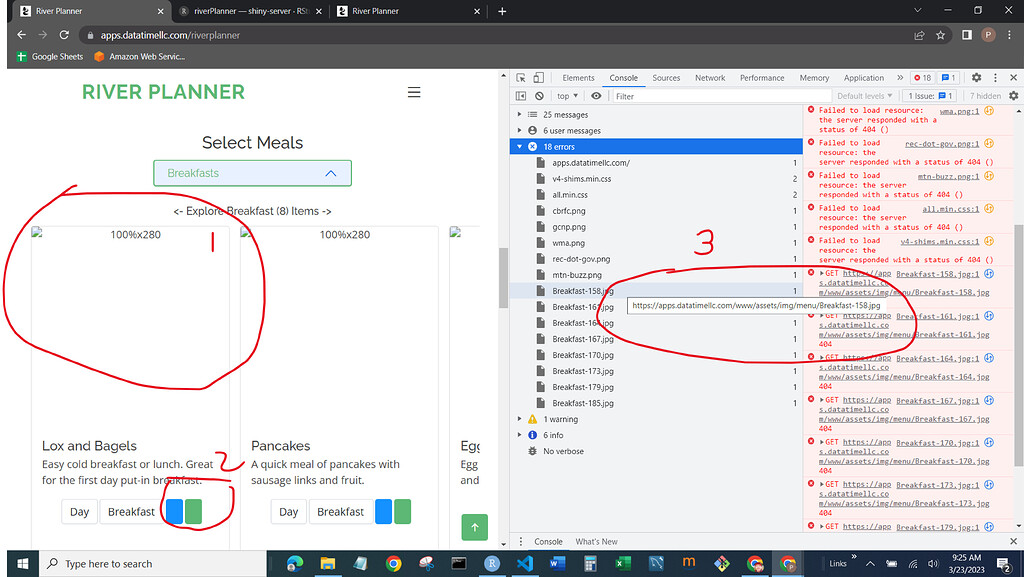Screen dimensions: 1024x577
Task: Select Breakfast assignment for Pancakes
Action: pos(340,511)
